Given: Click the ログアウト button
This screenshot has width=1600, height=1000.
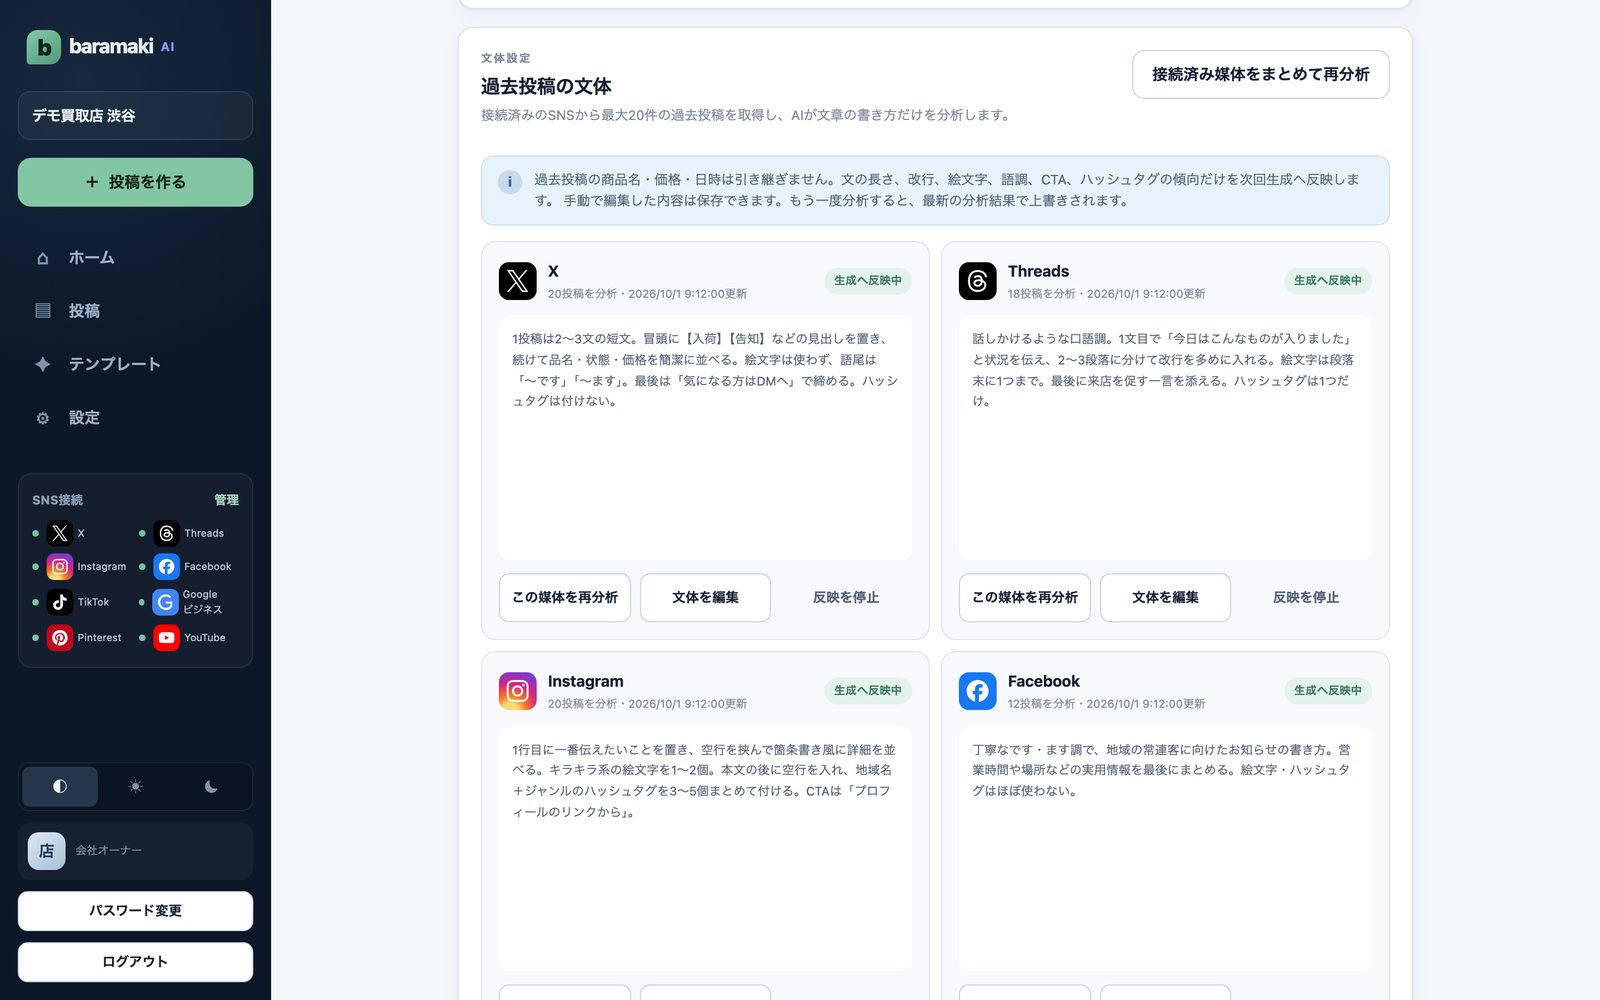Looking at the screenshot, I should [x=135, y=962].
